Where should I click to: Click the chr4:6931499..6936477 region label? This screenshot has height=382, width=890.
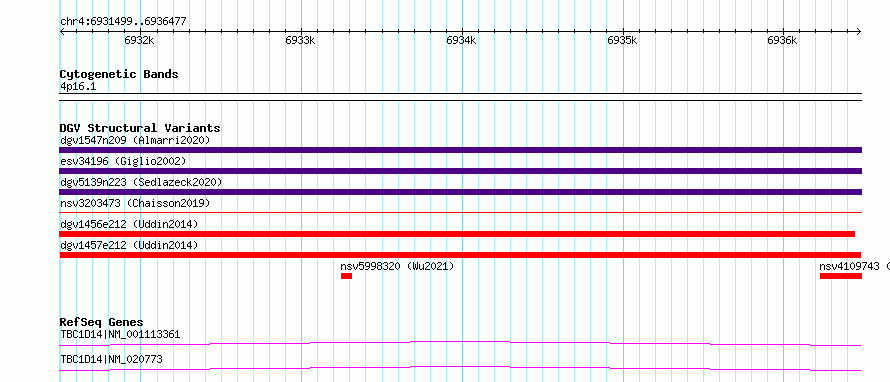coord(123,22)
